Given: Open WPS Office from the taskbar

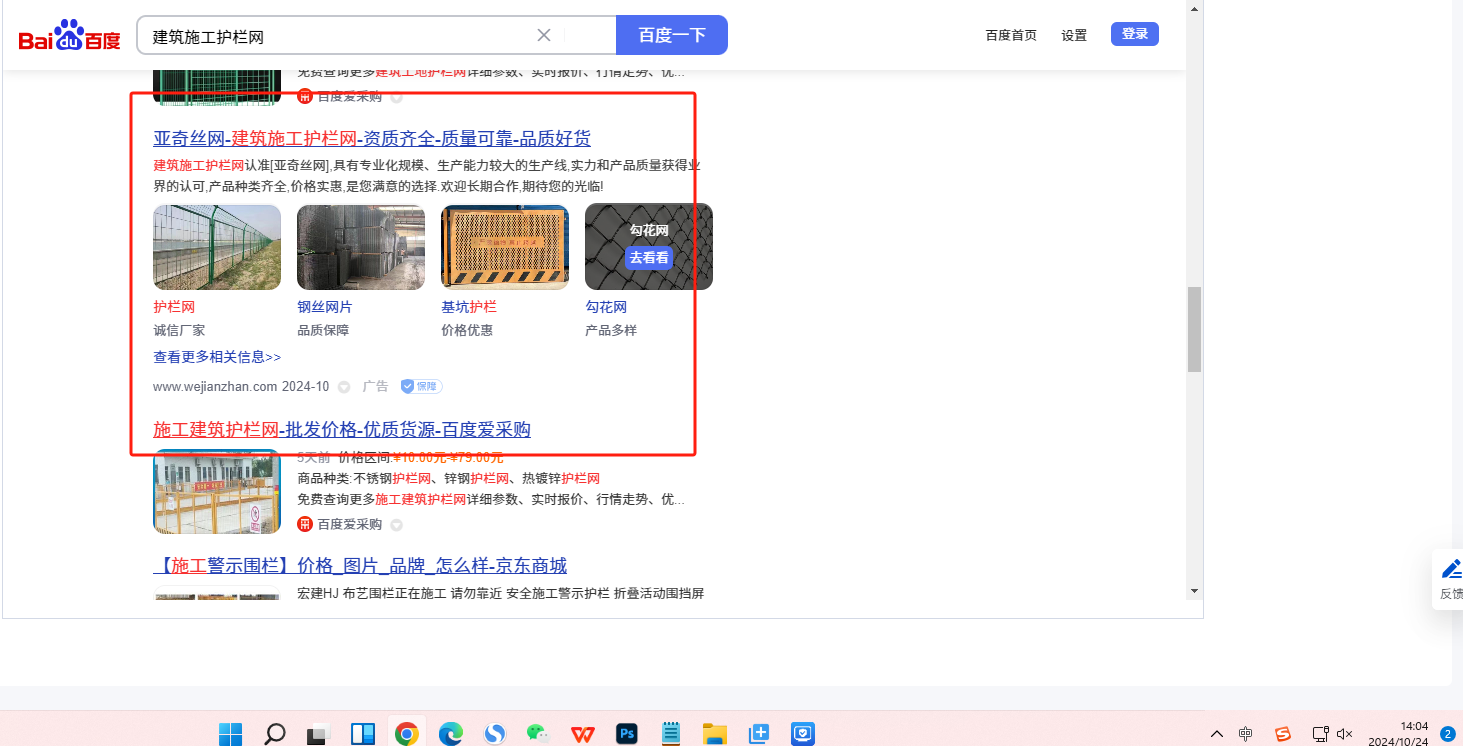Looking at the screenshot, I should (582, 734).
